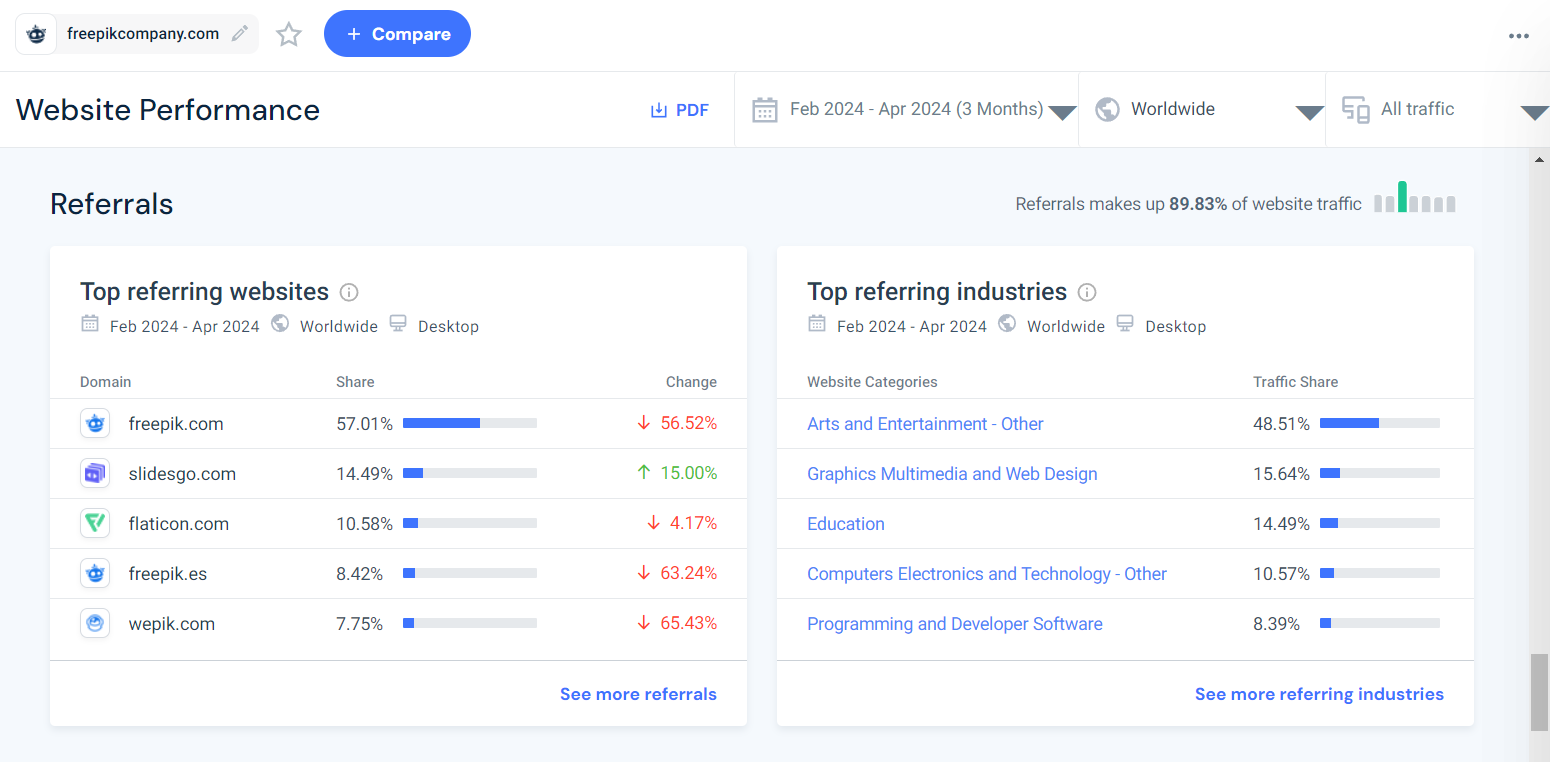Click the 10.57% traffic share value

click(x=1281, y=574)
